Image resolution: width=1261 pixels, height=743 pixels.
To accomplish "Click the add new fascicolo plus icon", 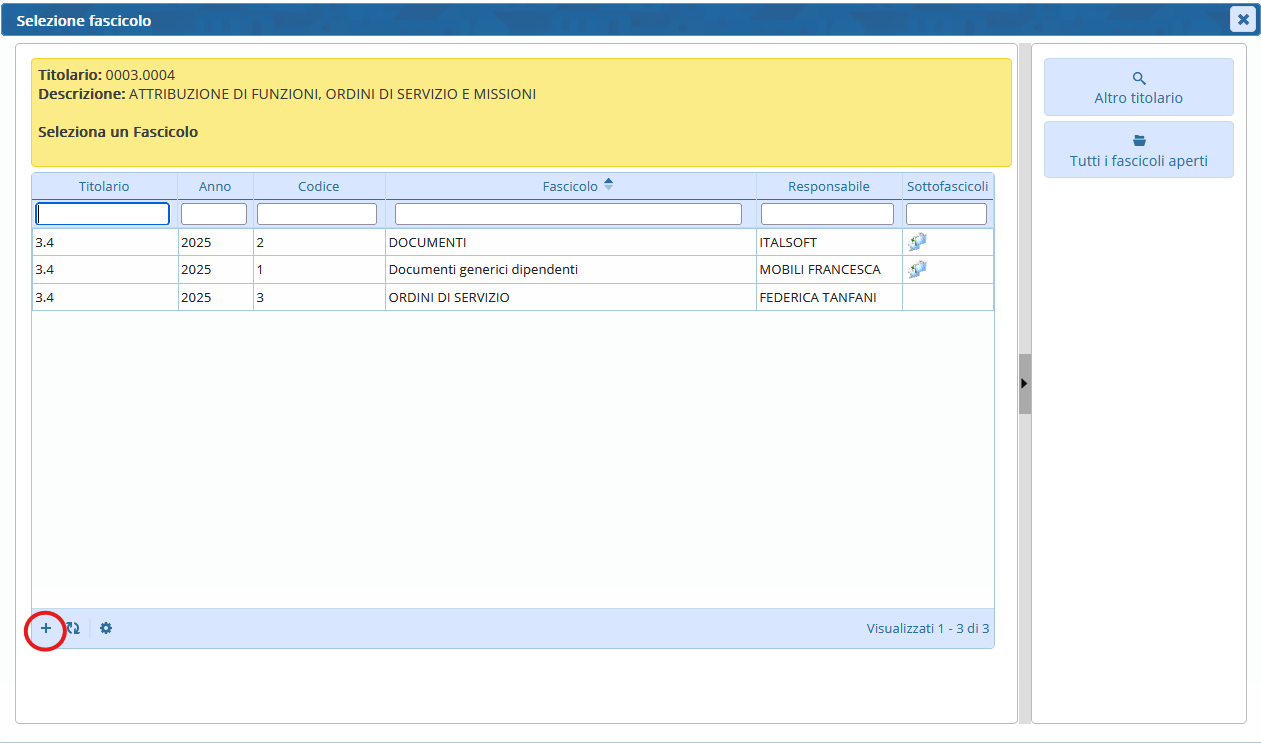I will 45,629.
